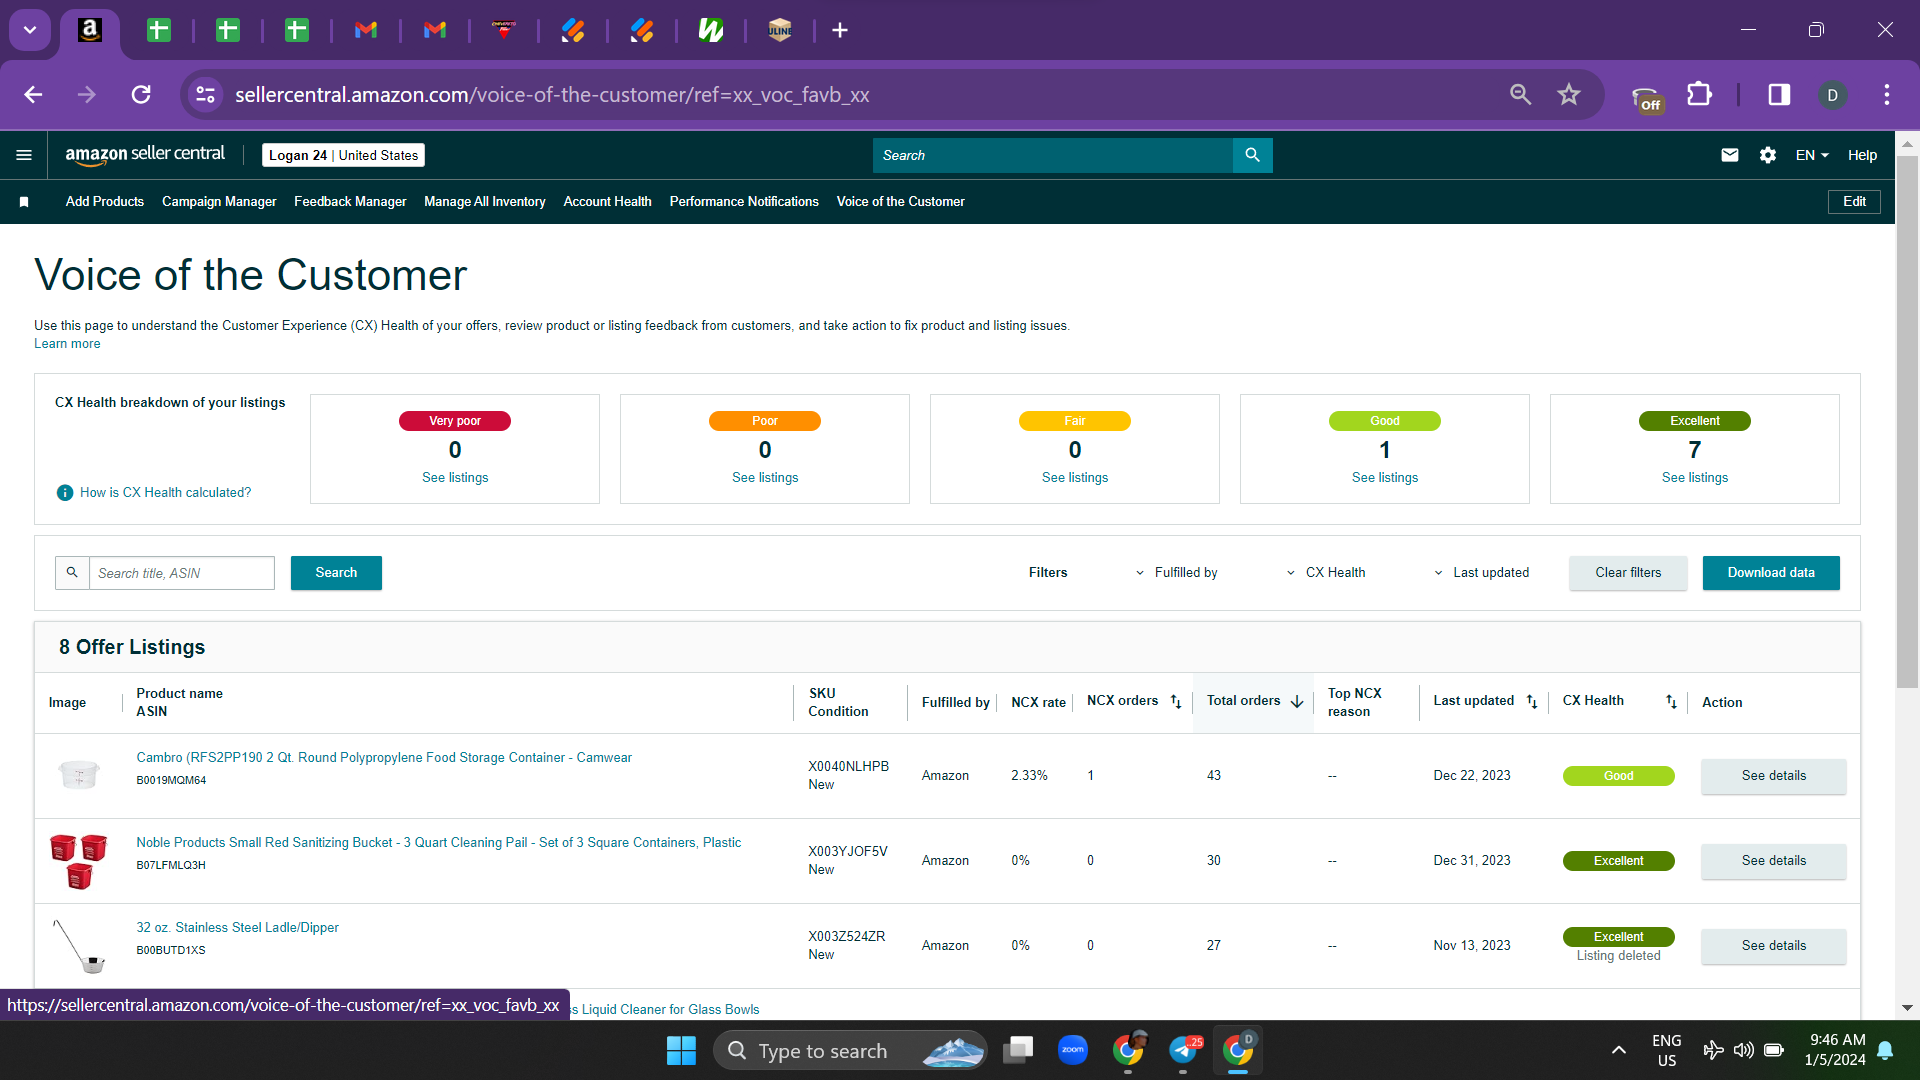Viewport: 1920px width, 1080px height.
Task: Click the teal Search listings button
Action: click(336, 573)
